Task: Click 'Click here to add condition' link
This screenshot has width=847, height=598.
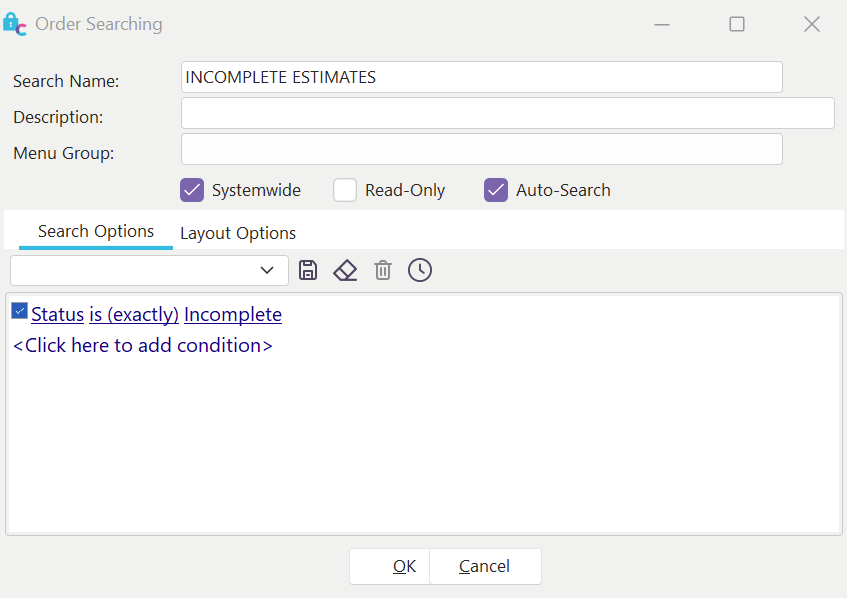Action: (142, 346)
